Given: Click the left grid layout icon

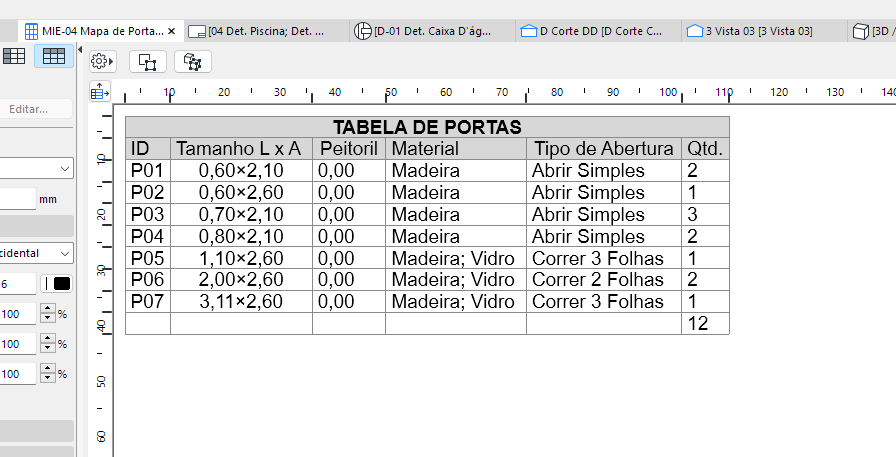Looking at the screenshot, I should (14, 56).
